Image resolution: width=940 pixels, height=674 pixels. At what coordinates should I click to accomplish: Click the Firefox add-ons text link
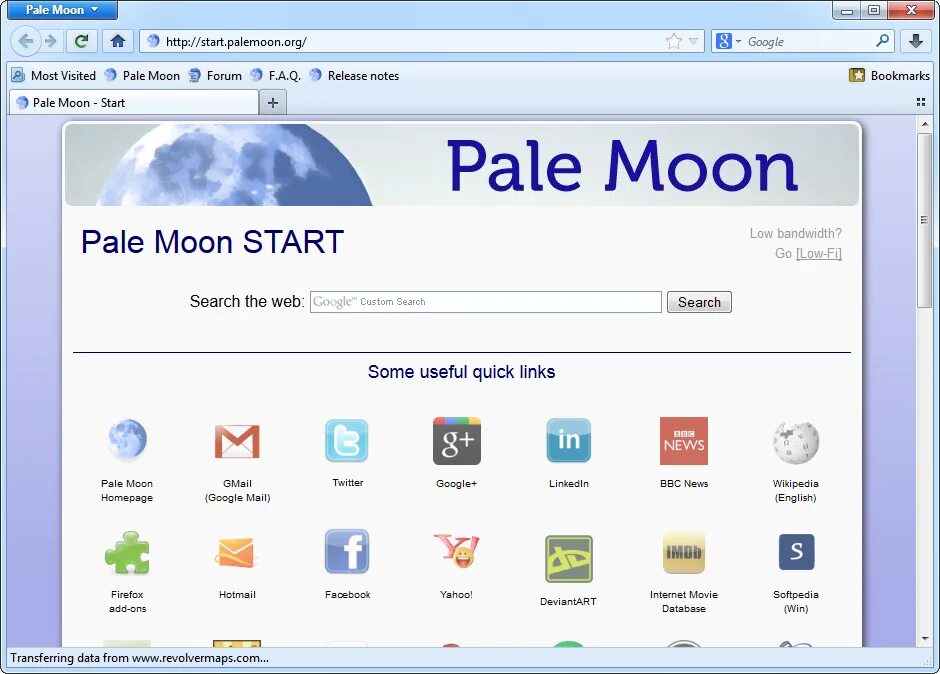127,601
